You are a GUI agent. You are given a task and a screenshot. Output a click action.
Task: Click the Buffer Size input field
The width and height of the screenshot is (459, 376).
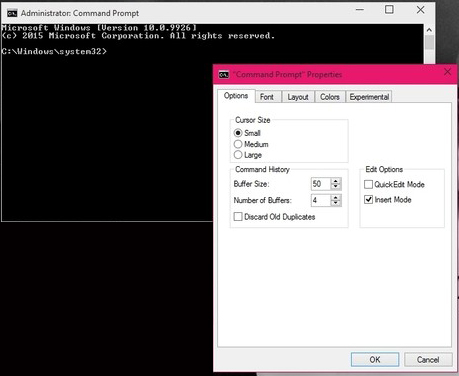pyautogui.click(x=321, y=184)
